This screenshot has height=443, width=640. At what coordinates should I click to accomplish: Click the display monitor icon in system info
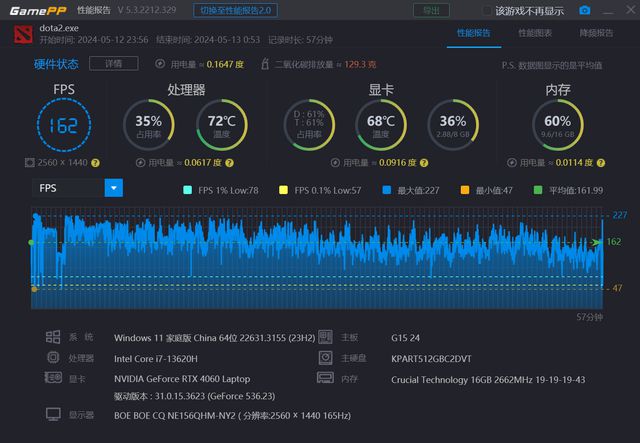(x=52, y=414)
